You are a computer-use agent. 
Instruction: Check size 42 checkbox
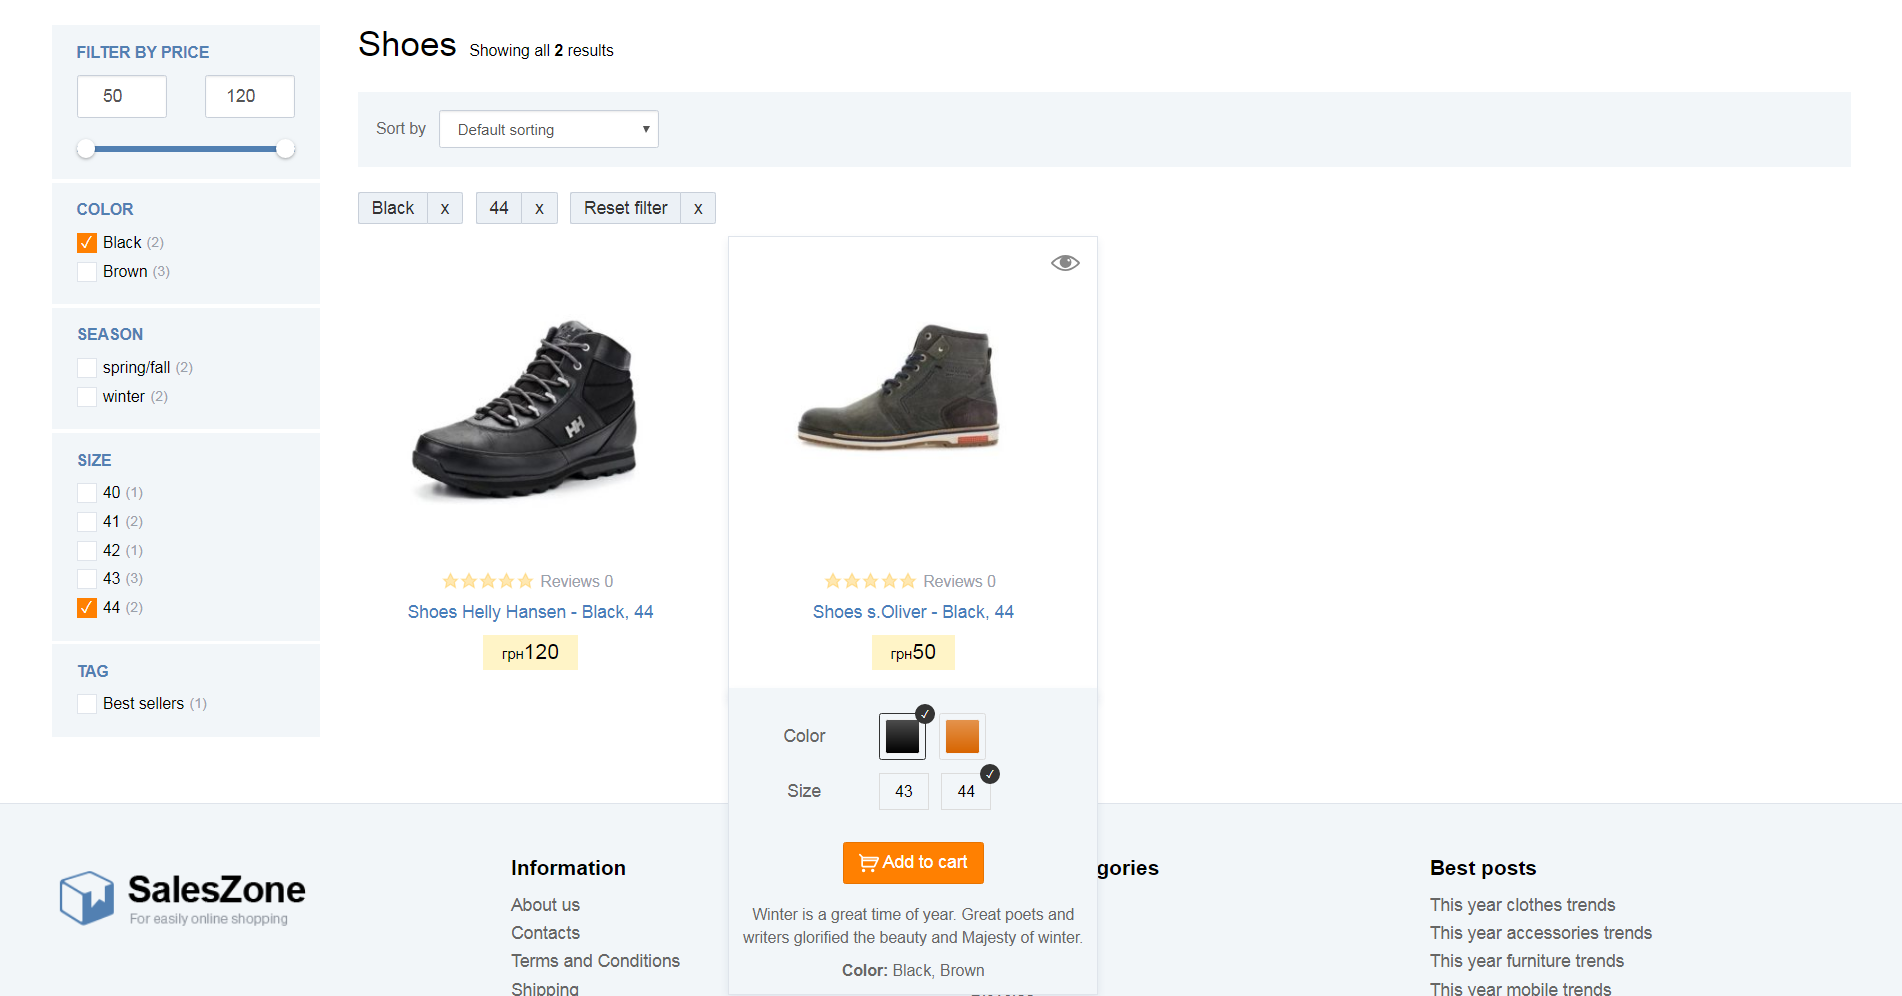pyautogui.click(x=87, y=551)
